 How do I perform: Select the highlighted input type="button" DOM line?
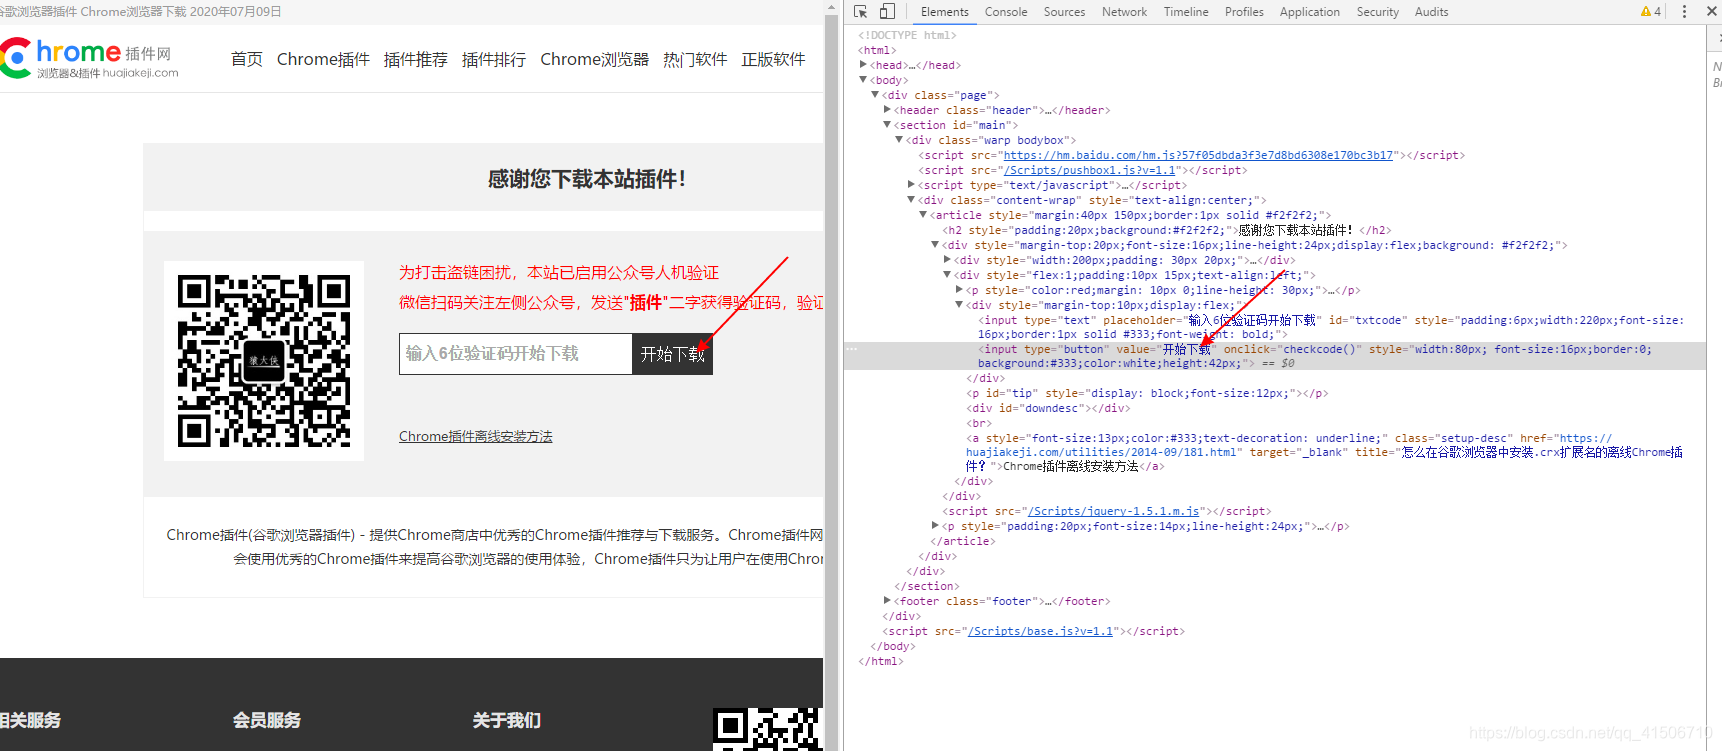[1274, 356]
